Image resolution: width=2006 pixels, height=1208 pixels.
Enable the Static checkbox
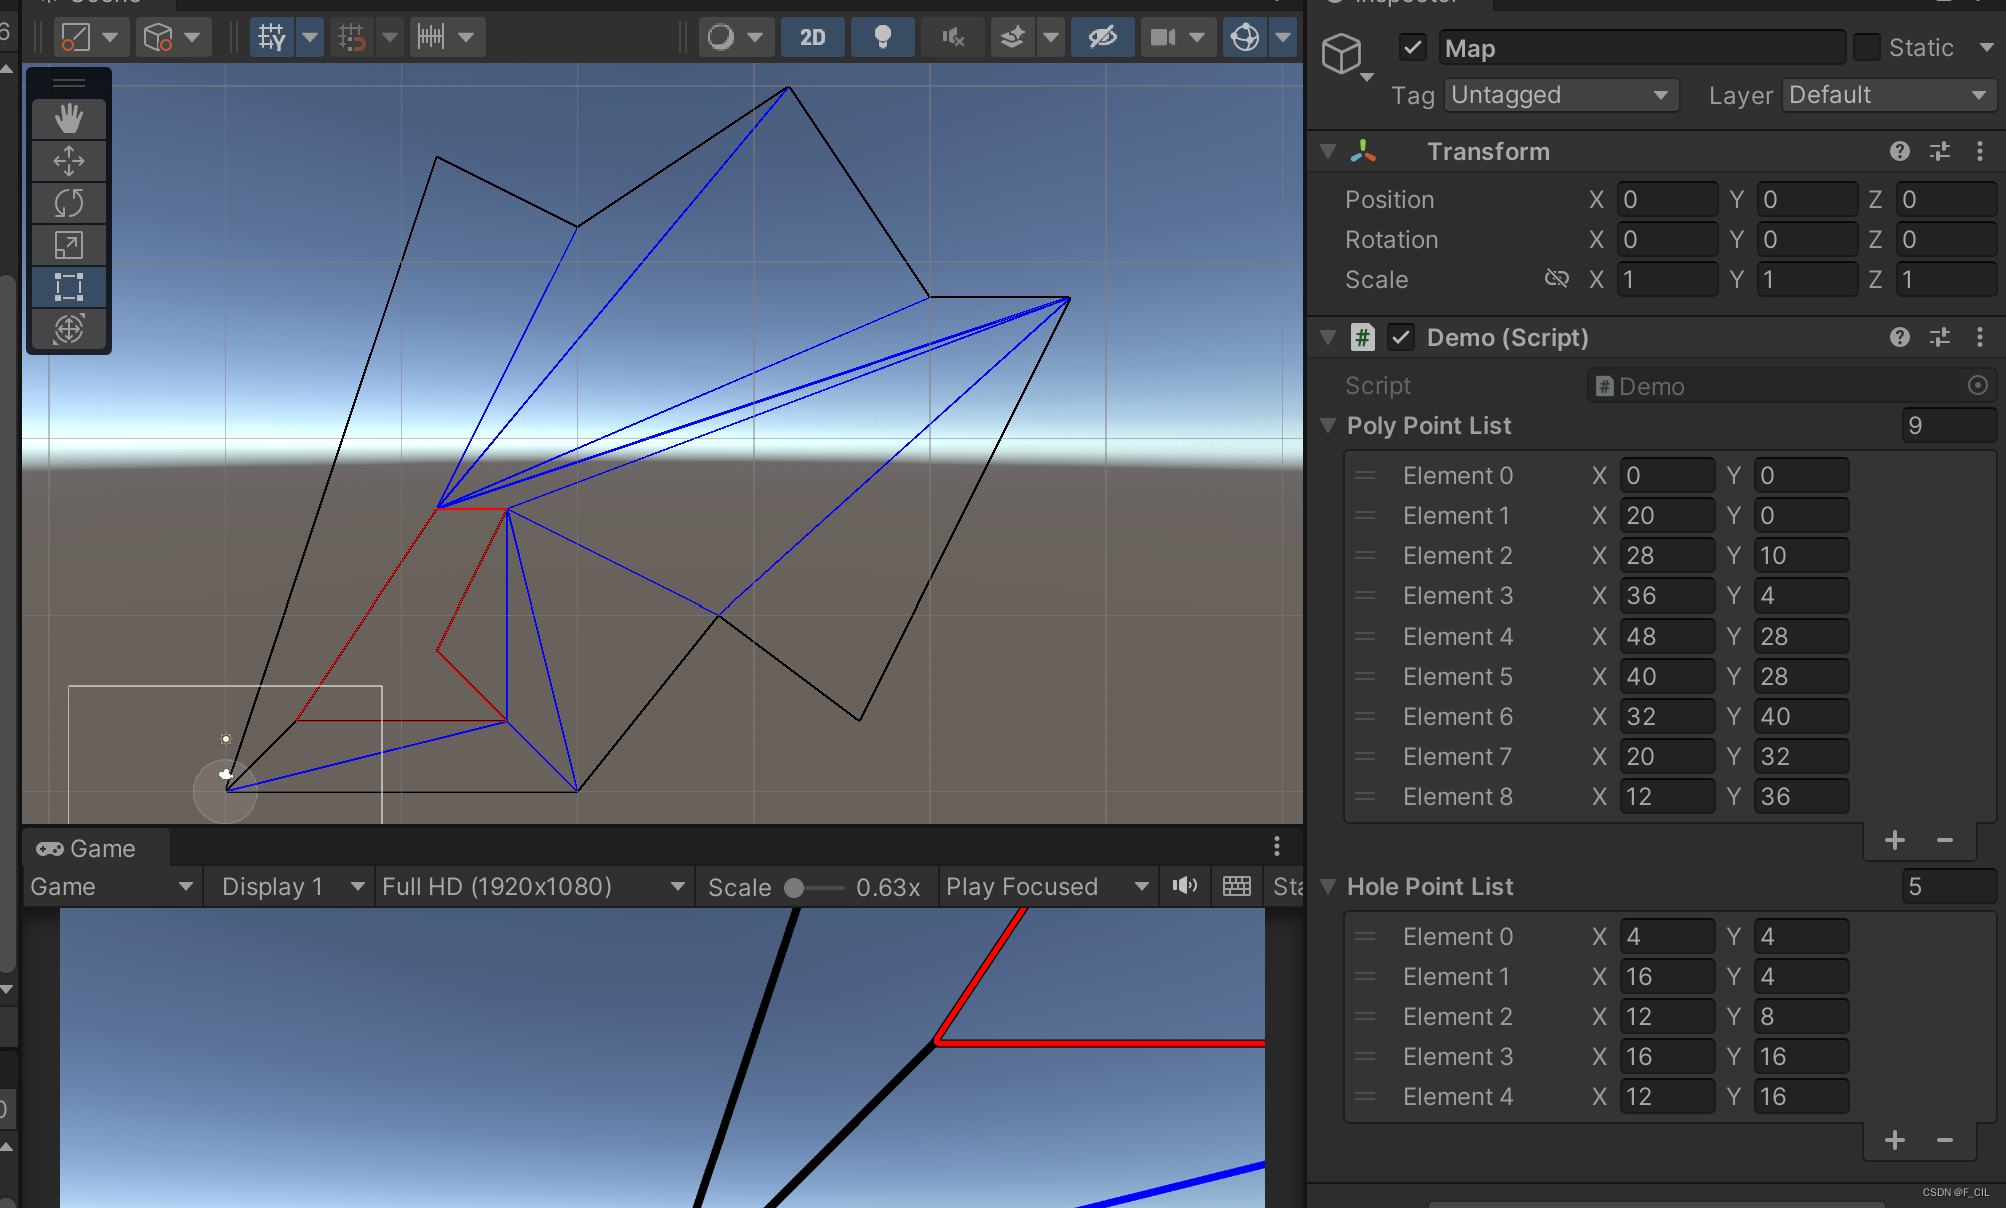1866,47
